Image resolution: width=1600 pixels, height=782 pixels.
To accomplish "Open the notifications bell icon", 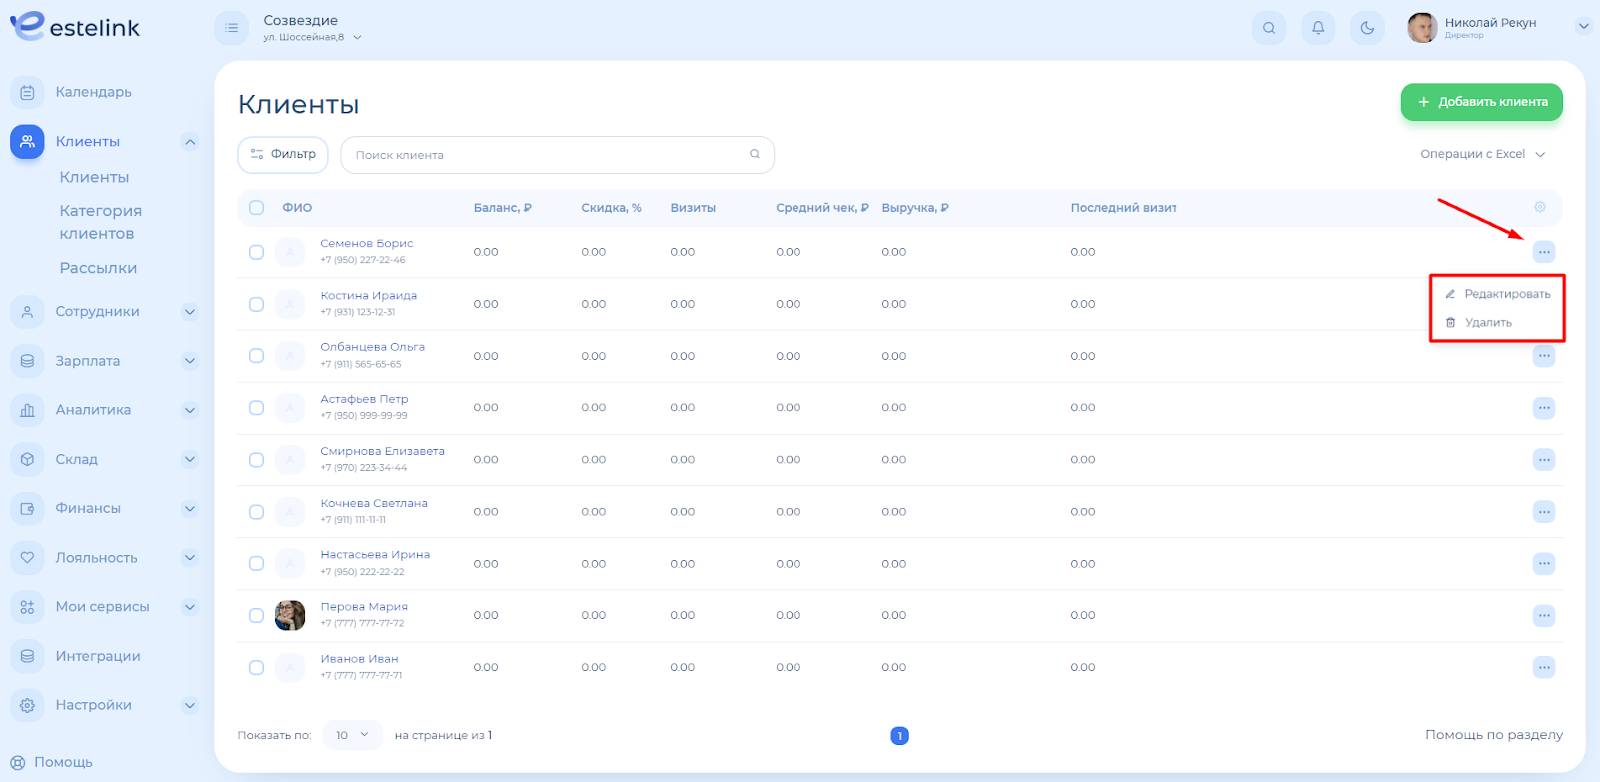I will [1318, 28].
